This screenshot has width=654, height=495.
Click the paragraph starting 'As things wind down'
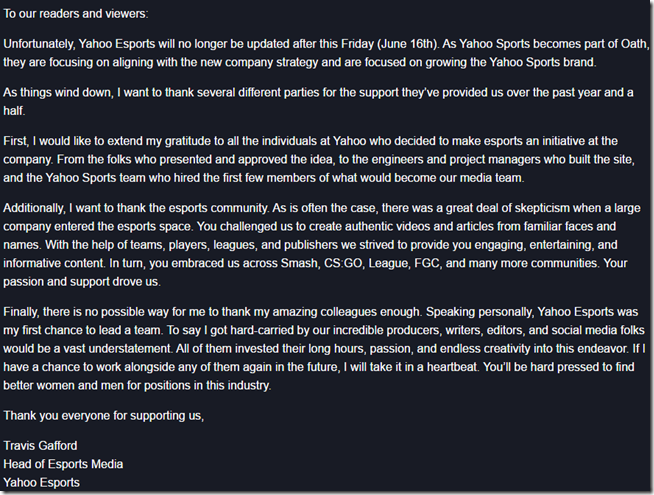[x=318, y=101]
